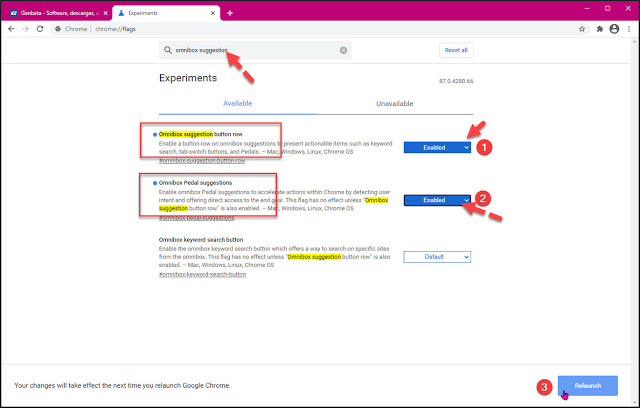Image resolution: width=640 pixels, height=408 pixels.
Task: Reload the page with the refresh icon
Action: click(45, 29)
